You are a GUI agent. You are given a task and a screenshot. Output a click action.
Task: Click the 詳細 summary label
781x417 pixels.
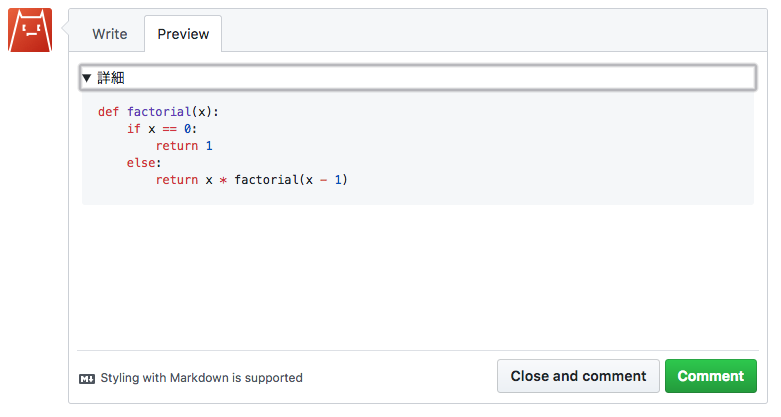111,78
